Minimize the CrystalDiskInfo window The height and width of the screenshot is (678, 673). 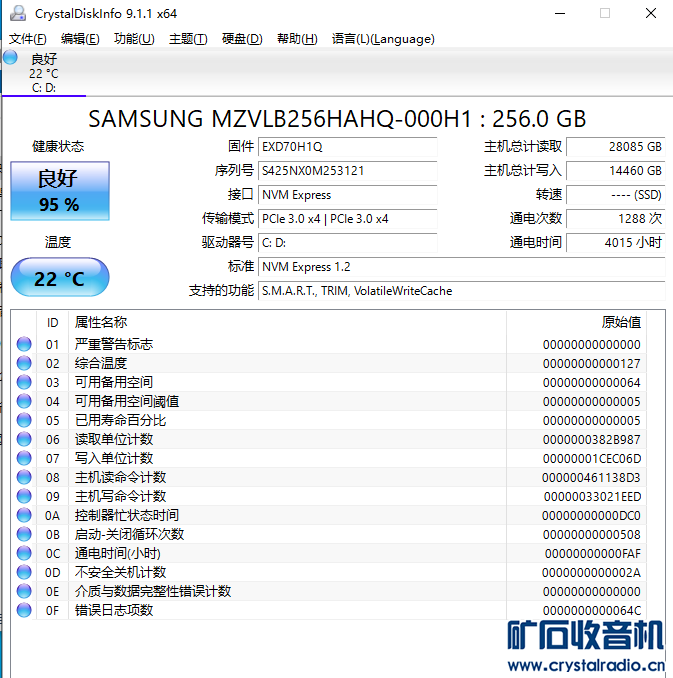pos(560,13)
